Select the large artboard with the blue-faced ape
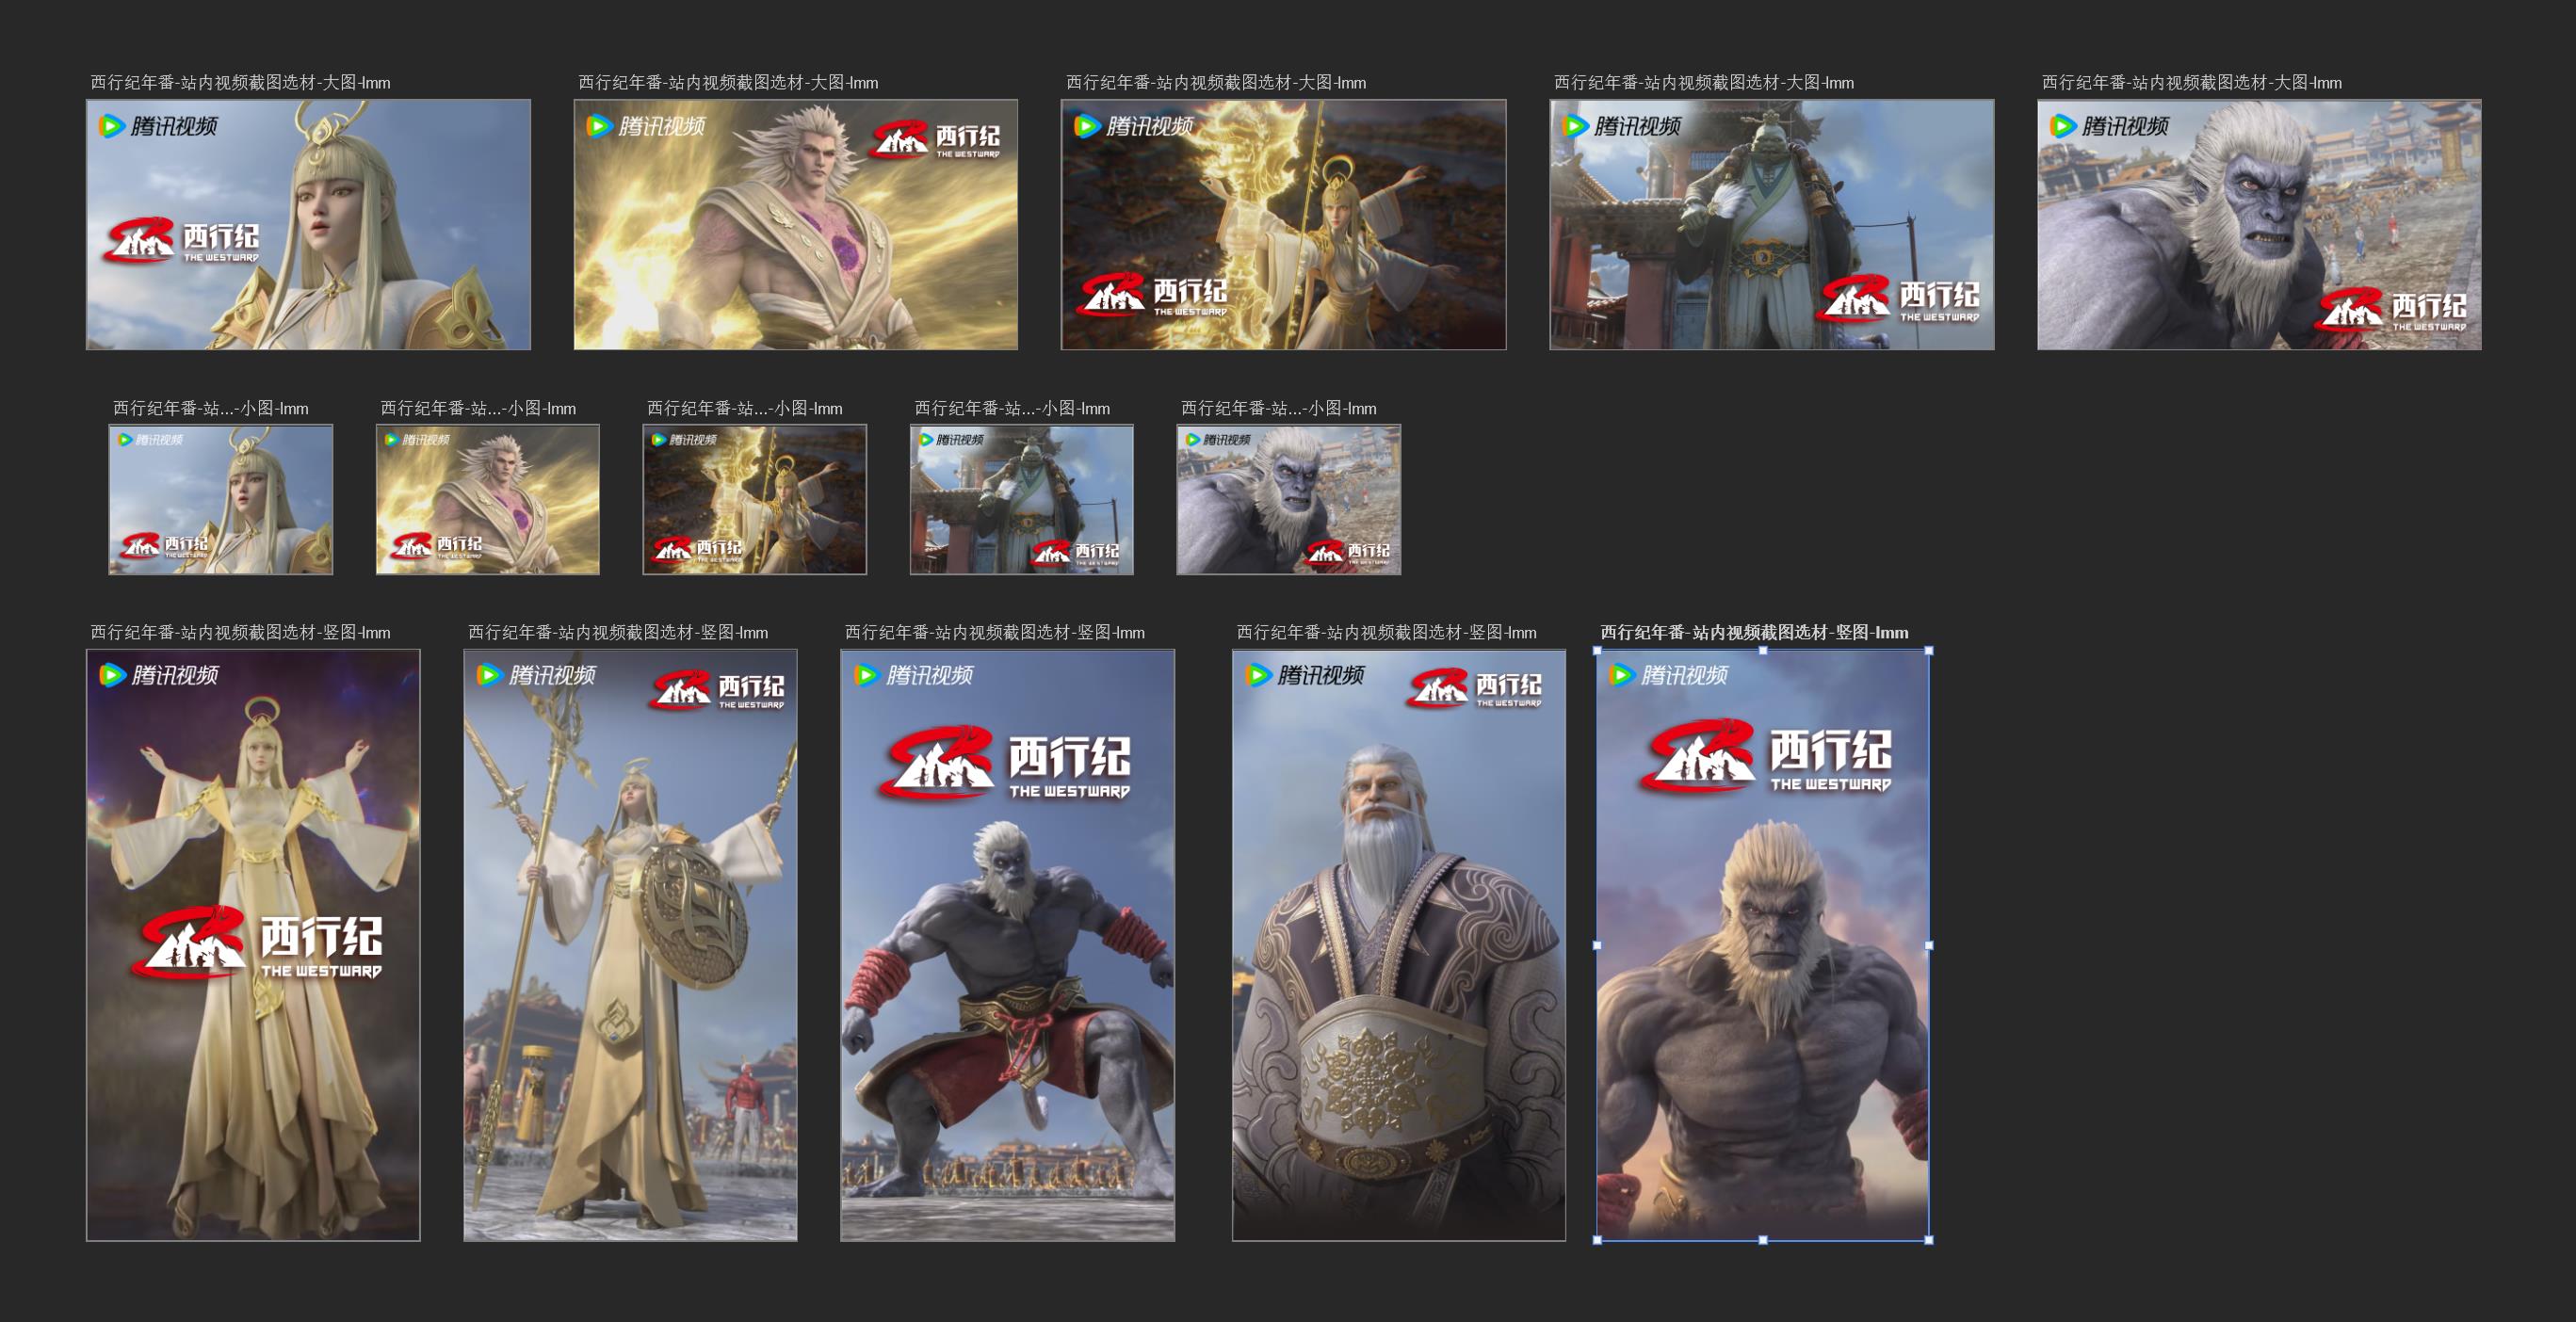 point(2259,224)
